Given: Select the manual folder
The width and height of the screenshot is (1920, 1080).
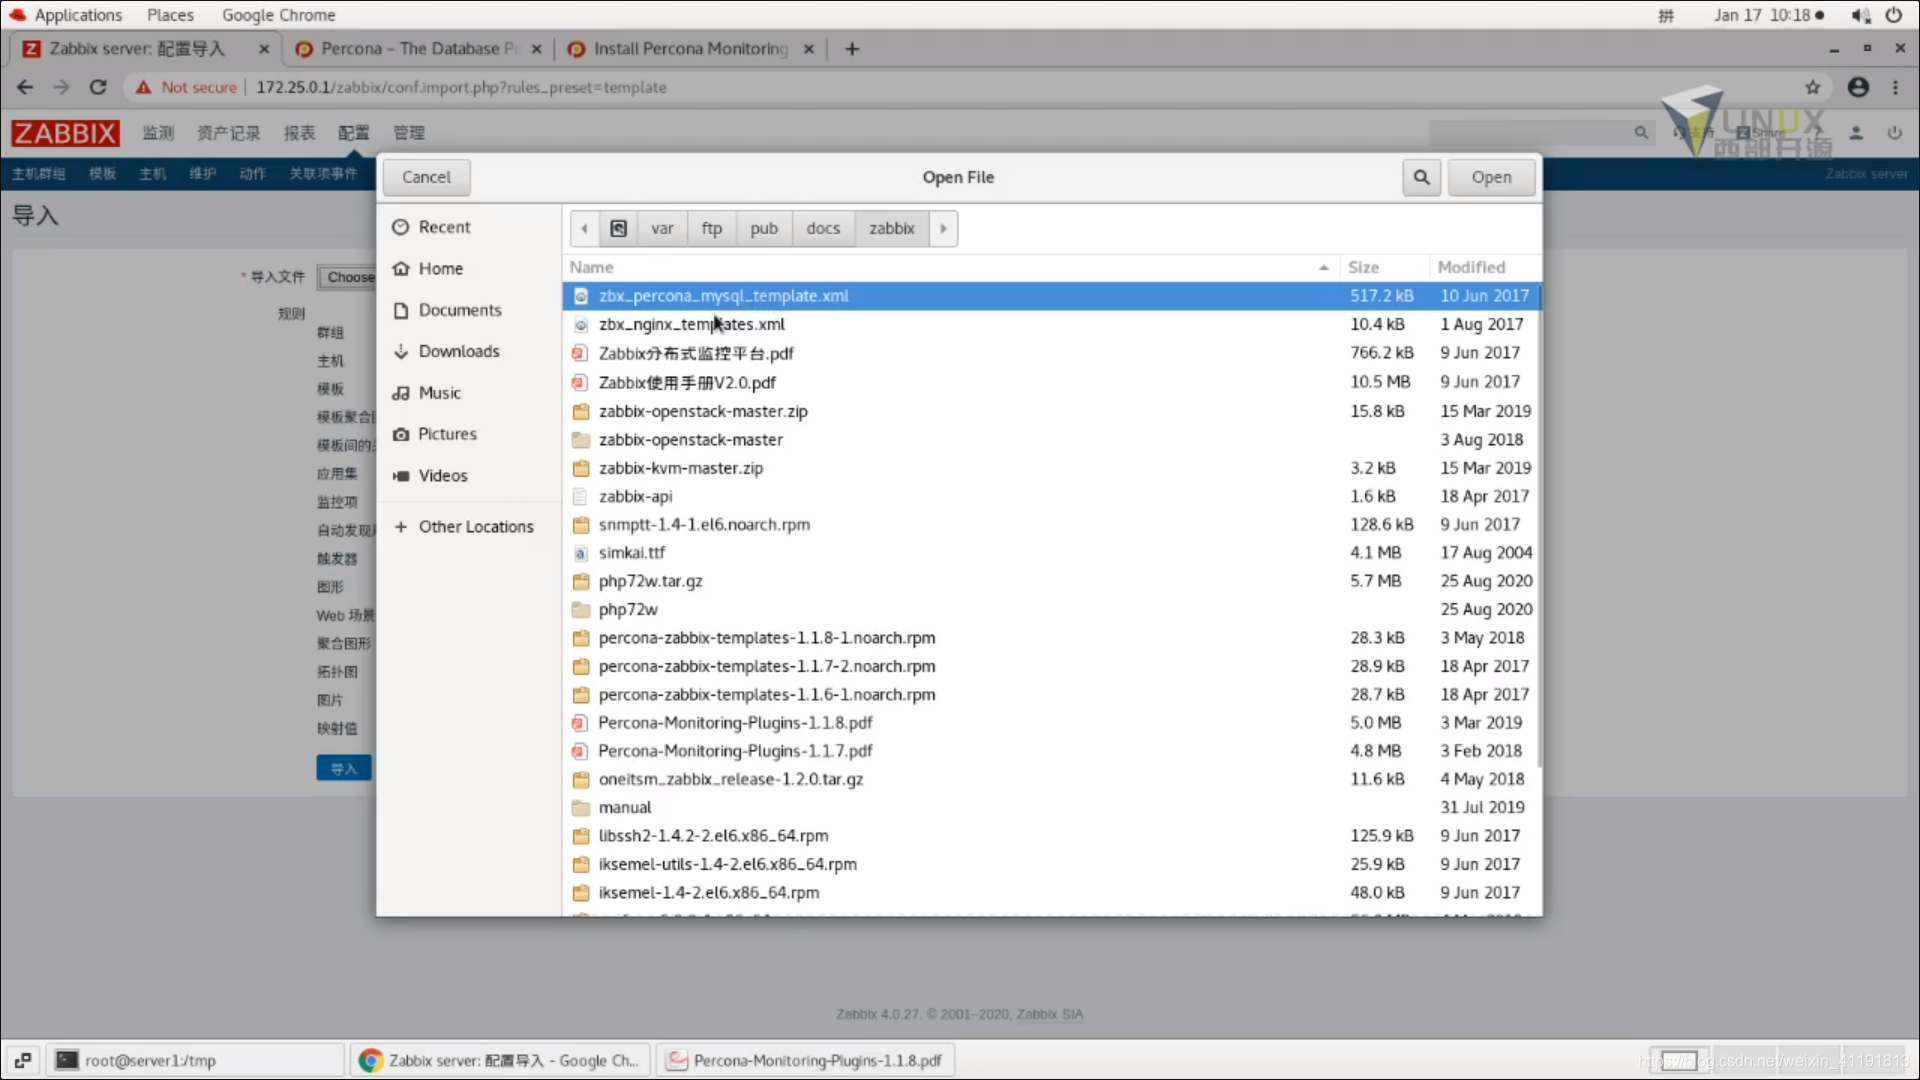Looking at the screenshot, I should [x=1051, y=807].
